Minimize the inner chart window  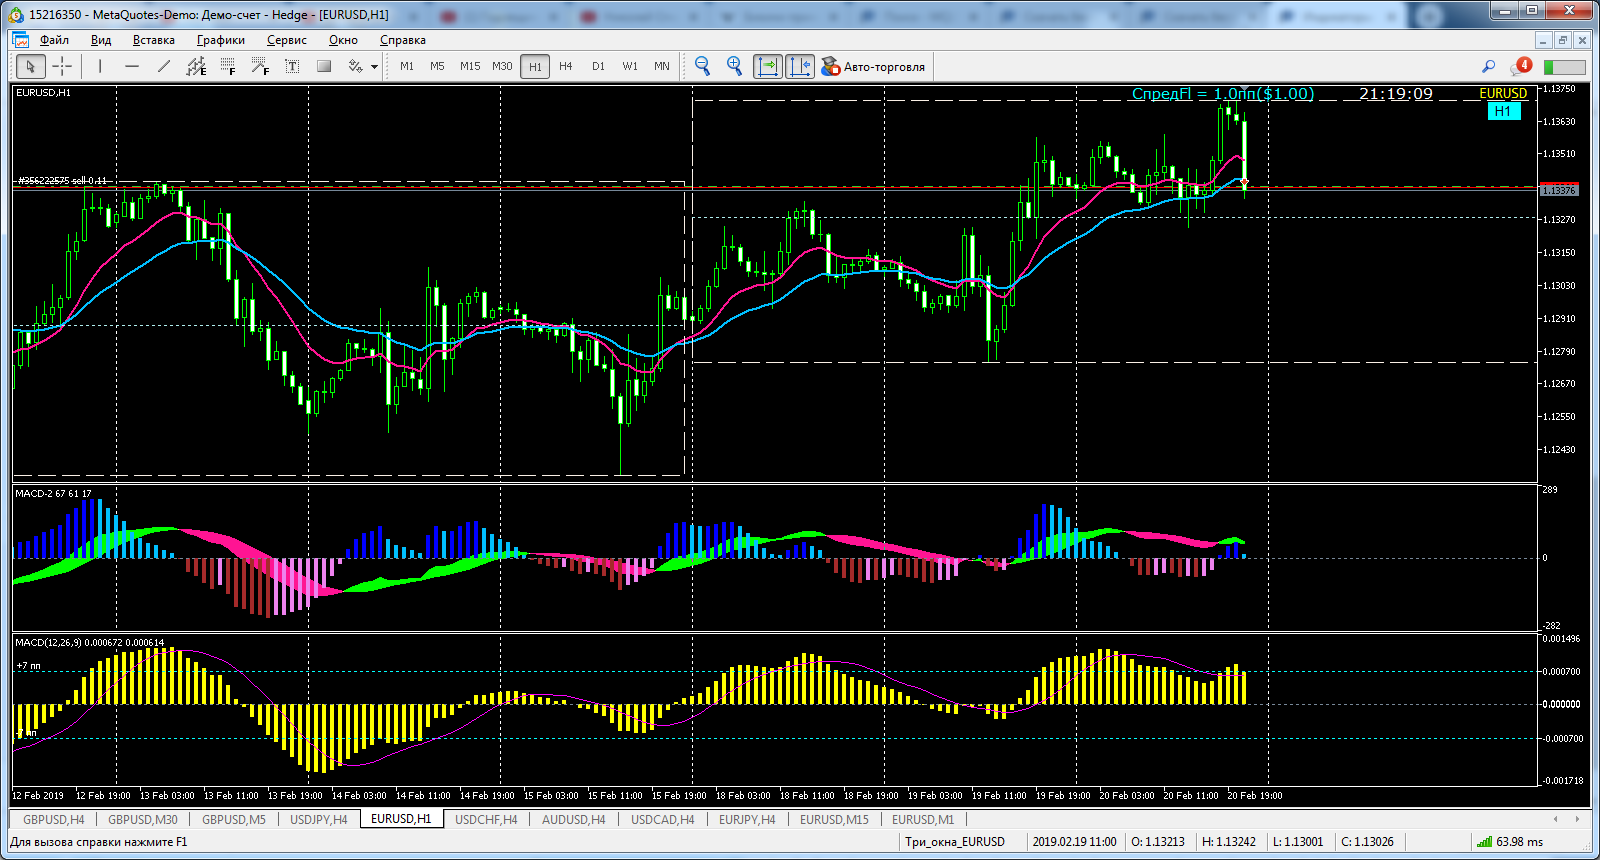coord(1544,40)
